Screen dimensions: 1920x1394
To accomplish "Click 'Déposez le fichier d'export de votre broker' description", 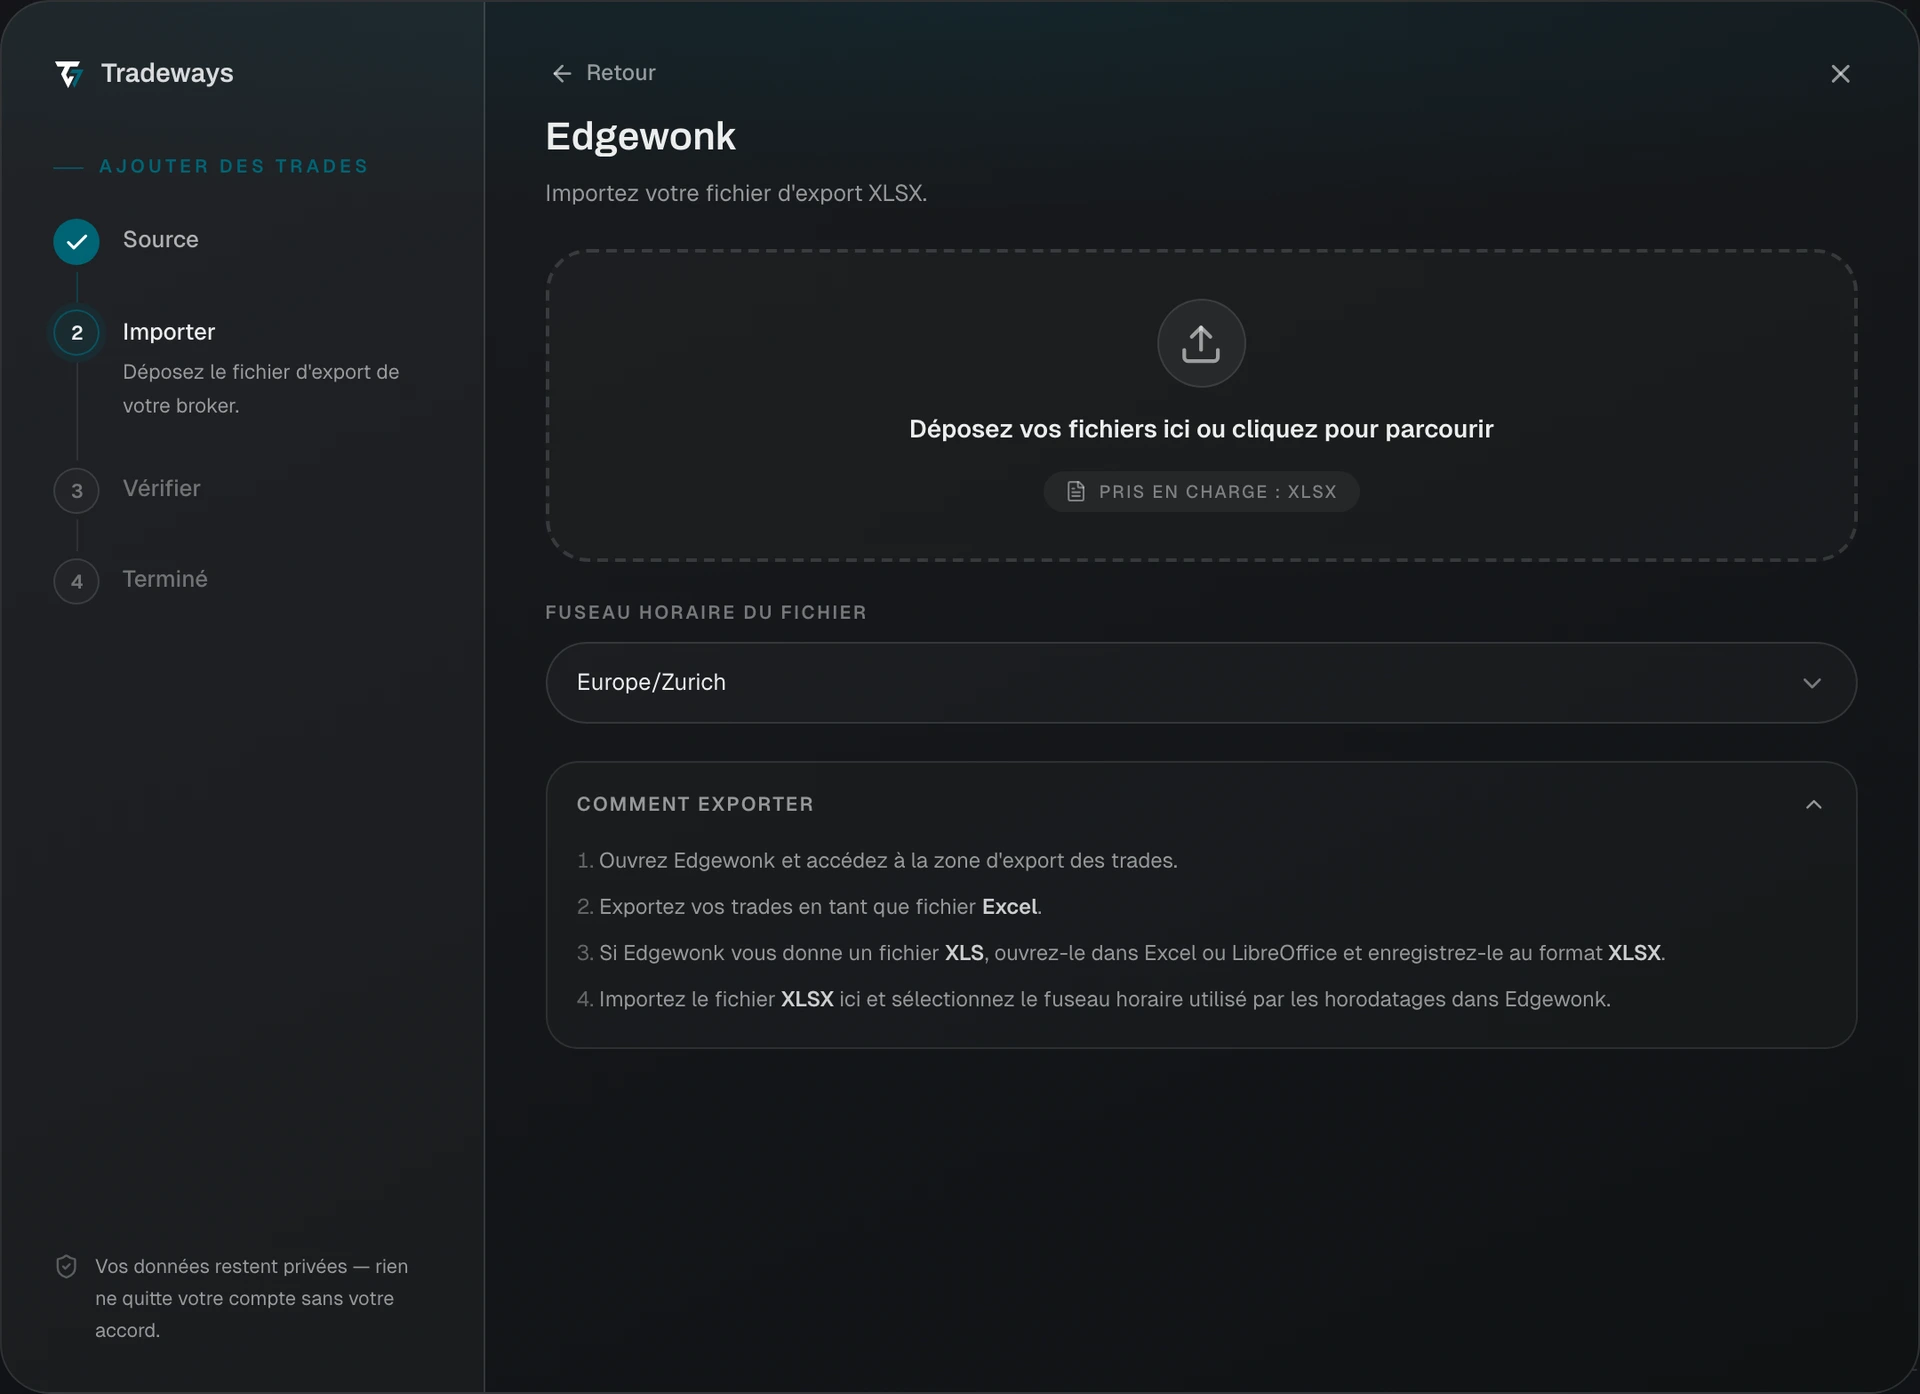I will 261,388.
